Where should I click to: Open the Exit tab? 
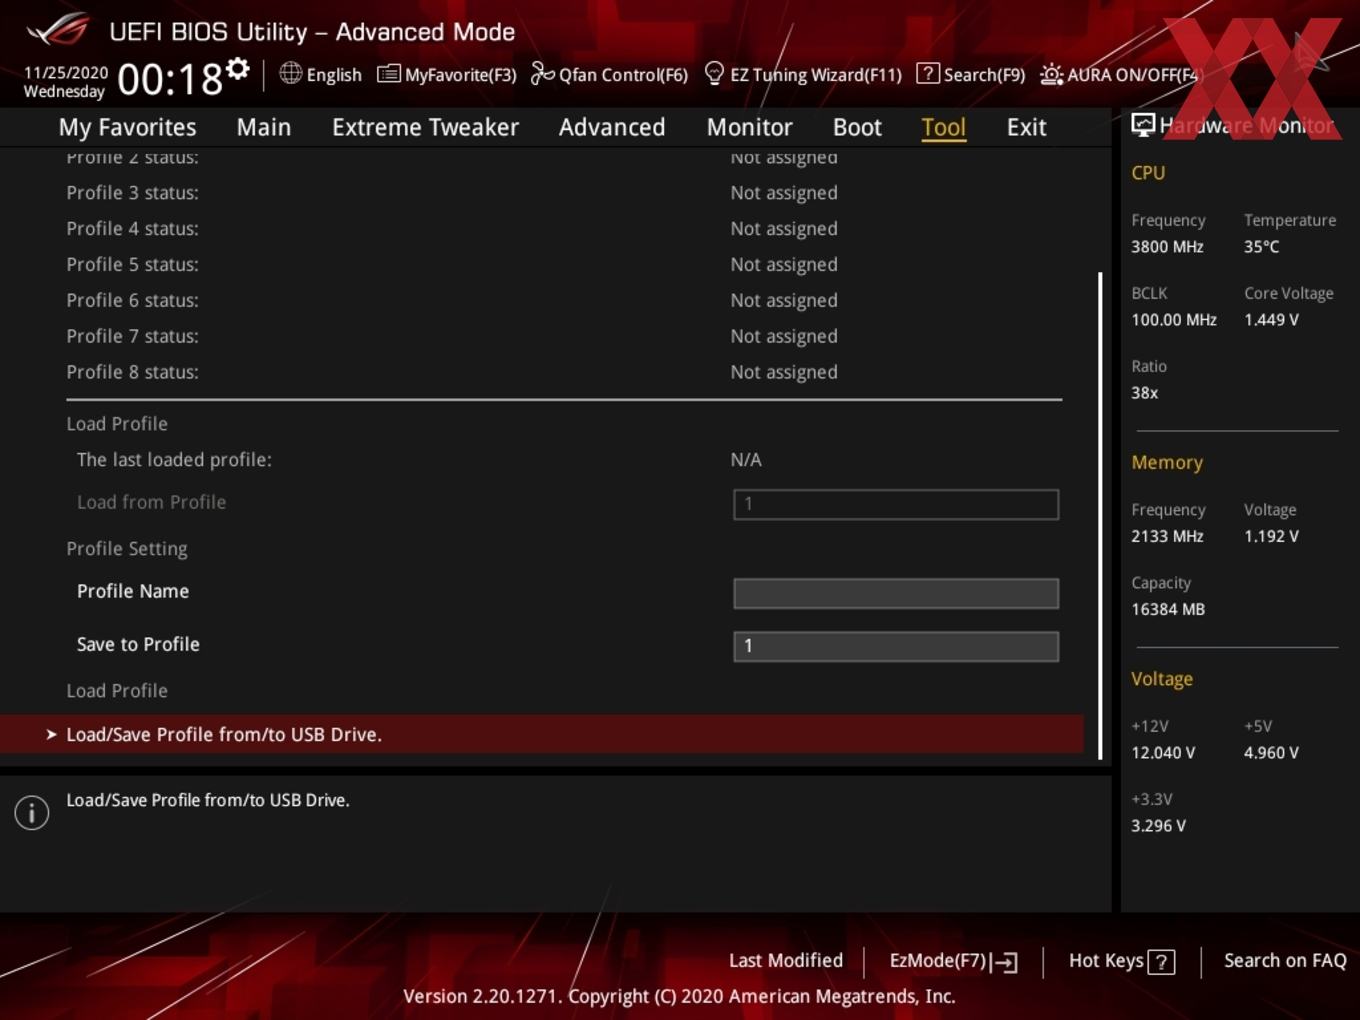(x=1026, y=127)
